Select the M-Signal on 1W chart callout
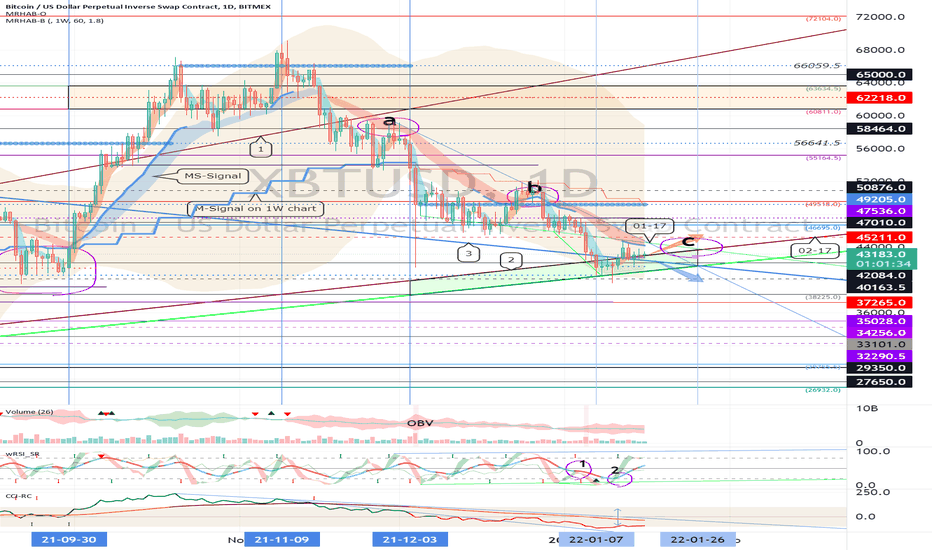932x550 pixels. pos(256,208)
